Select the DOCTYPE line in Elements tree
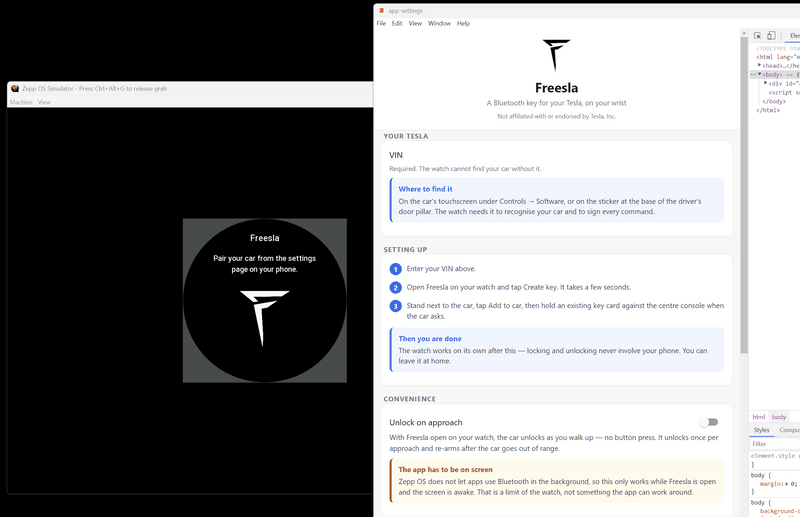The image size is (800, 517). (778, 48)
